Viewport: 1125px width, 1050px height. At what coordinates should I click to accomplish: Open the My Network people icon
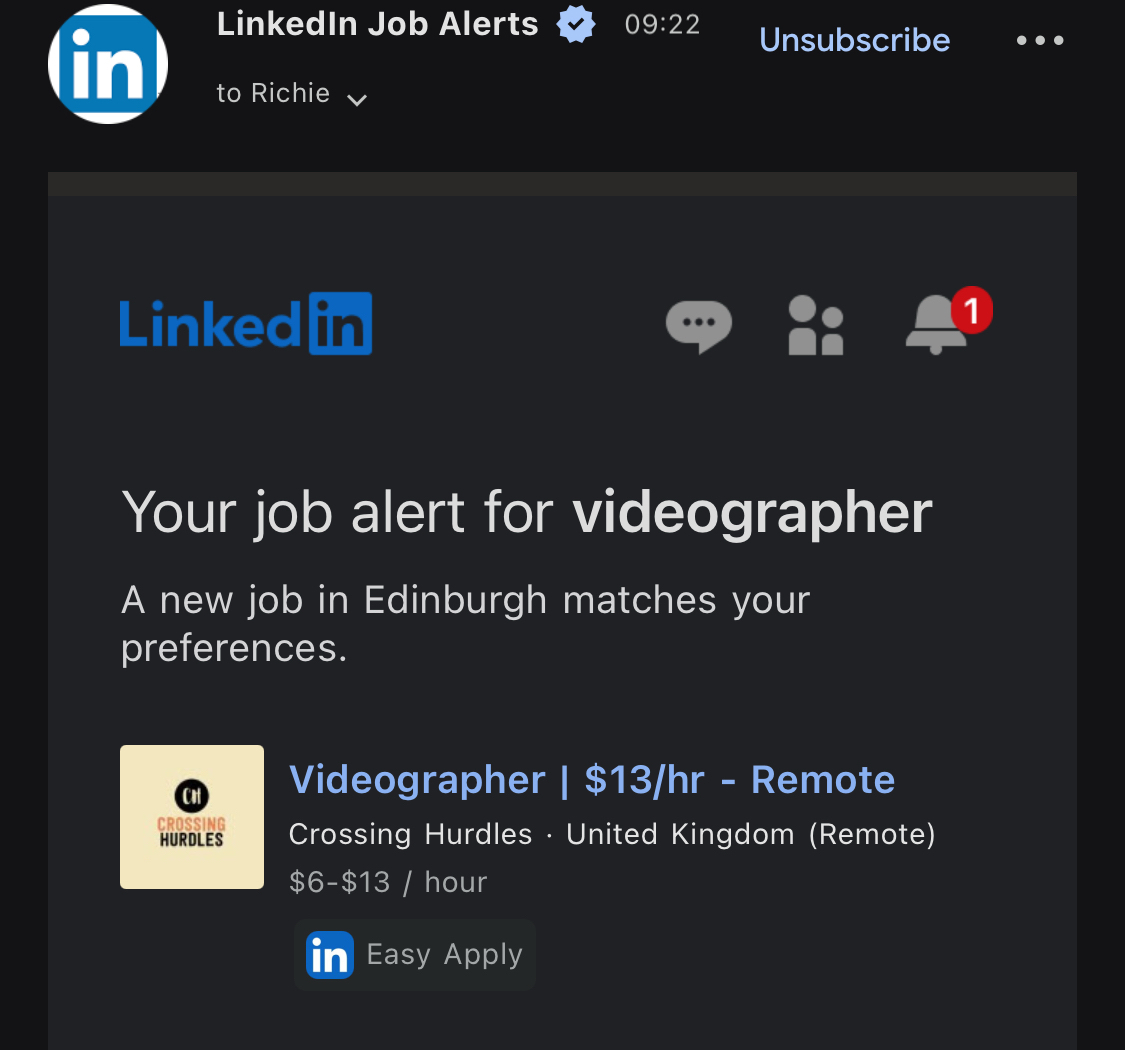(816, 325)
